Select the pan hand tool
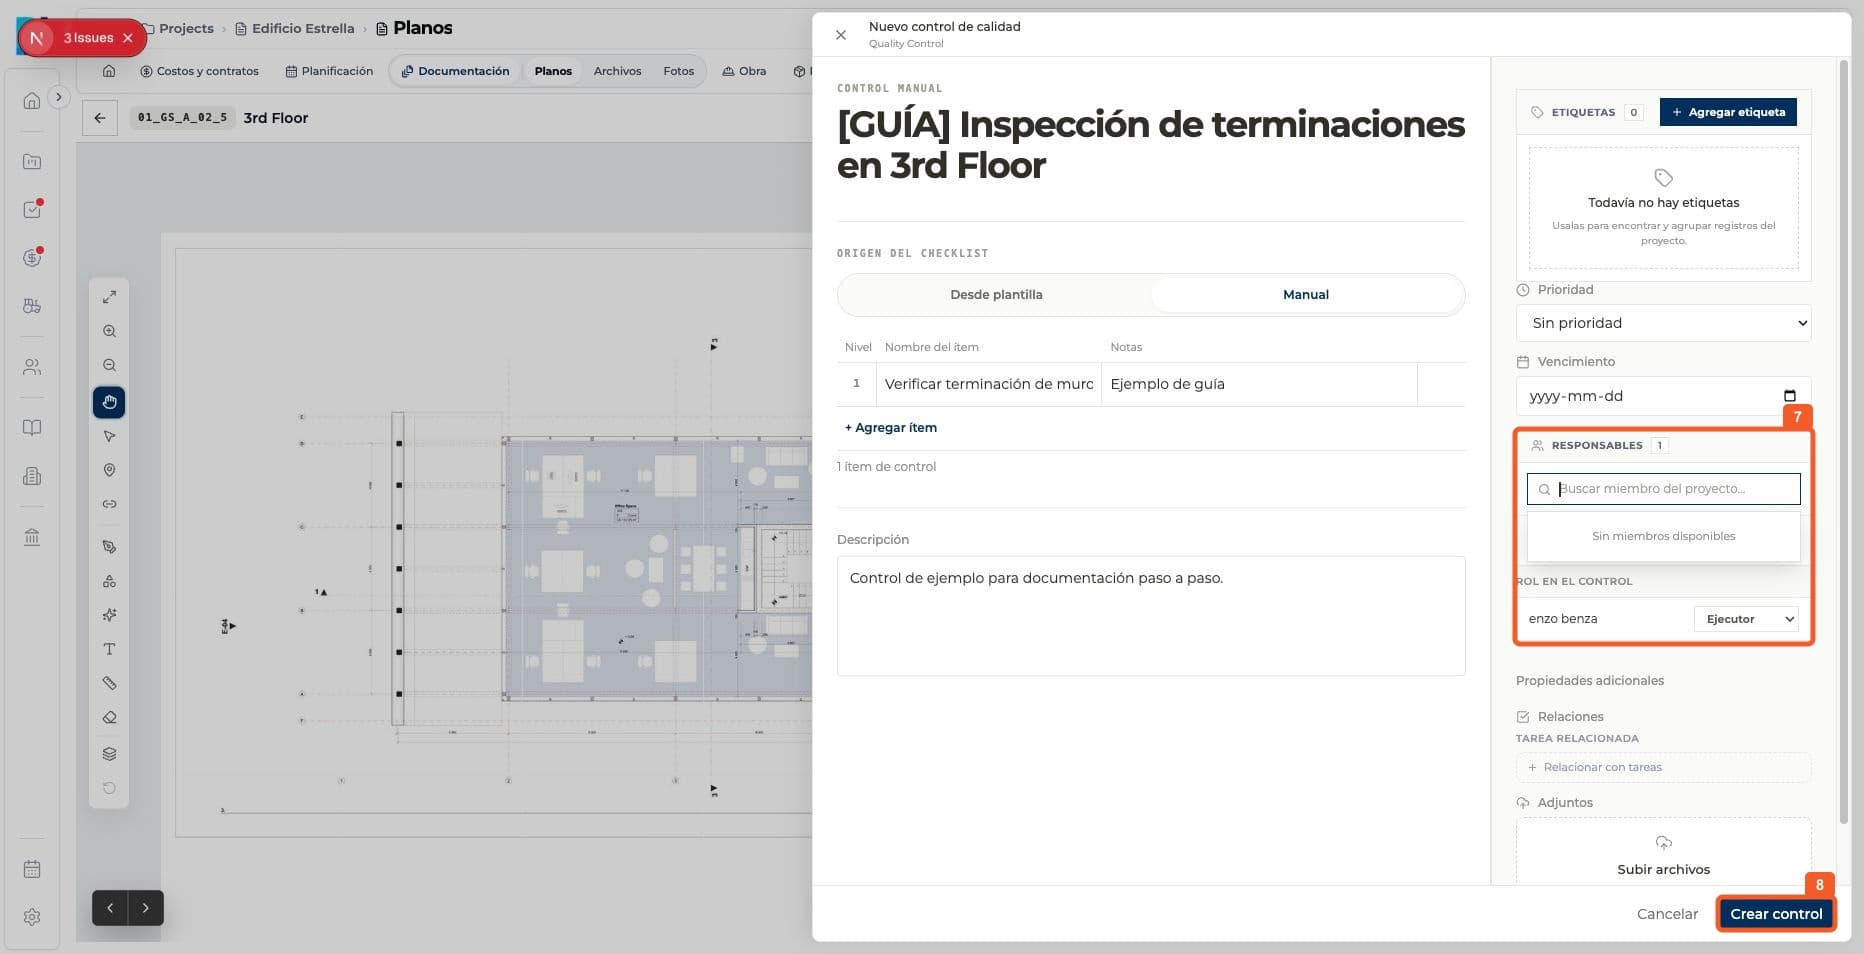The image size is (1864, 954). (109, 402)
